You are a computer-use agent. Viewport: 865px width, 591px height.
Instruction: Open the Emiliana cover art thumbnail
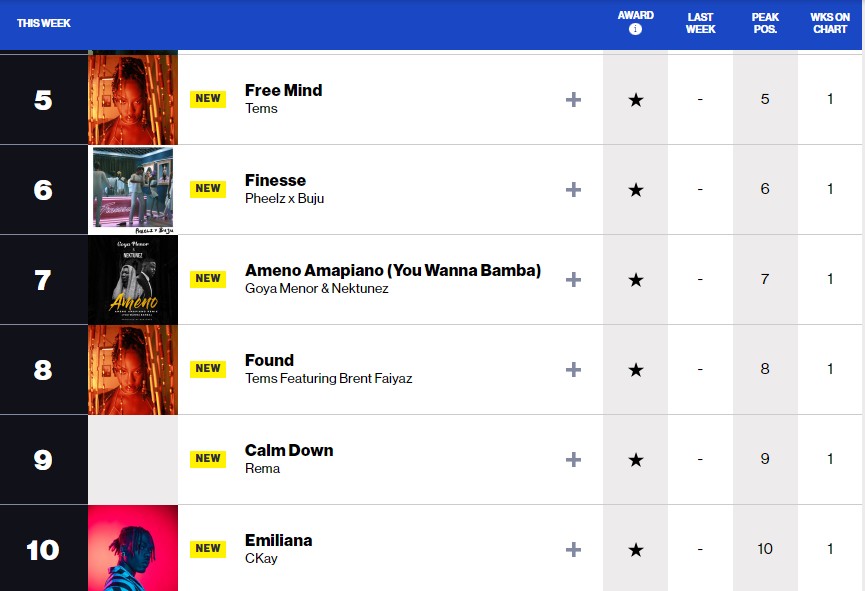tap(133, 548)
